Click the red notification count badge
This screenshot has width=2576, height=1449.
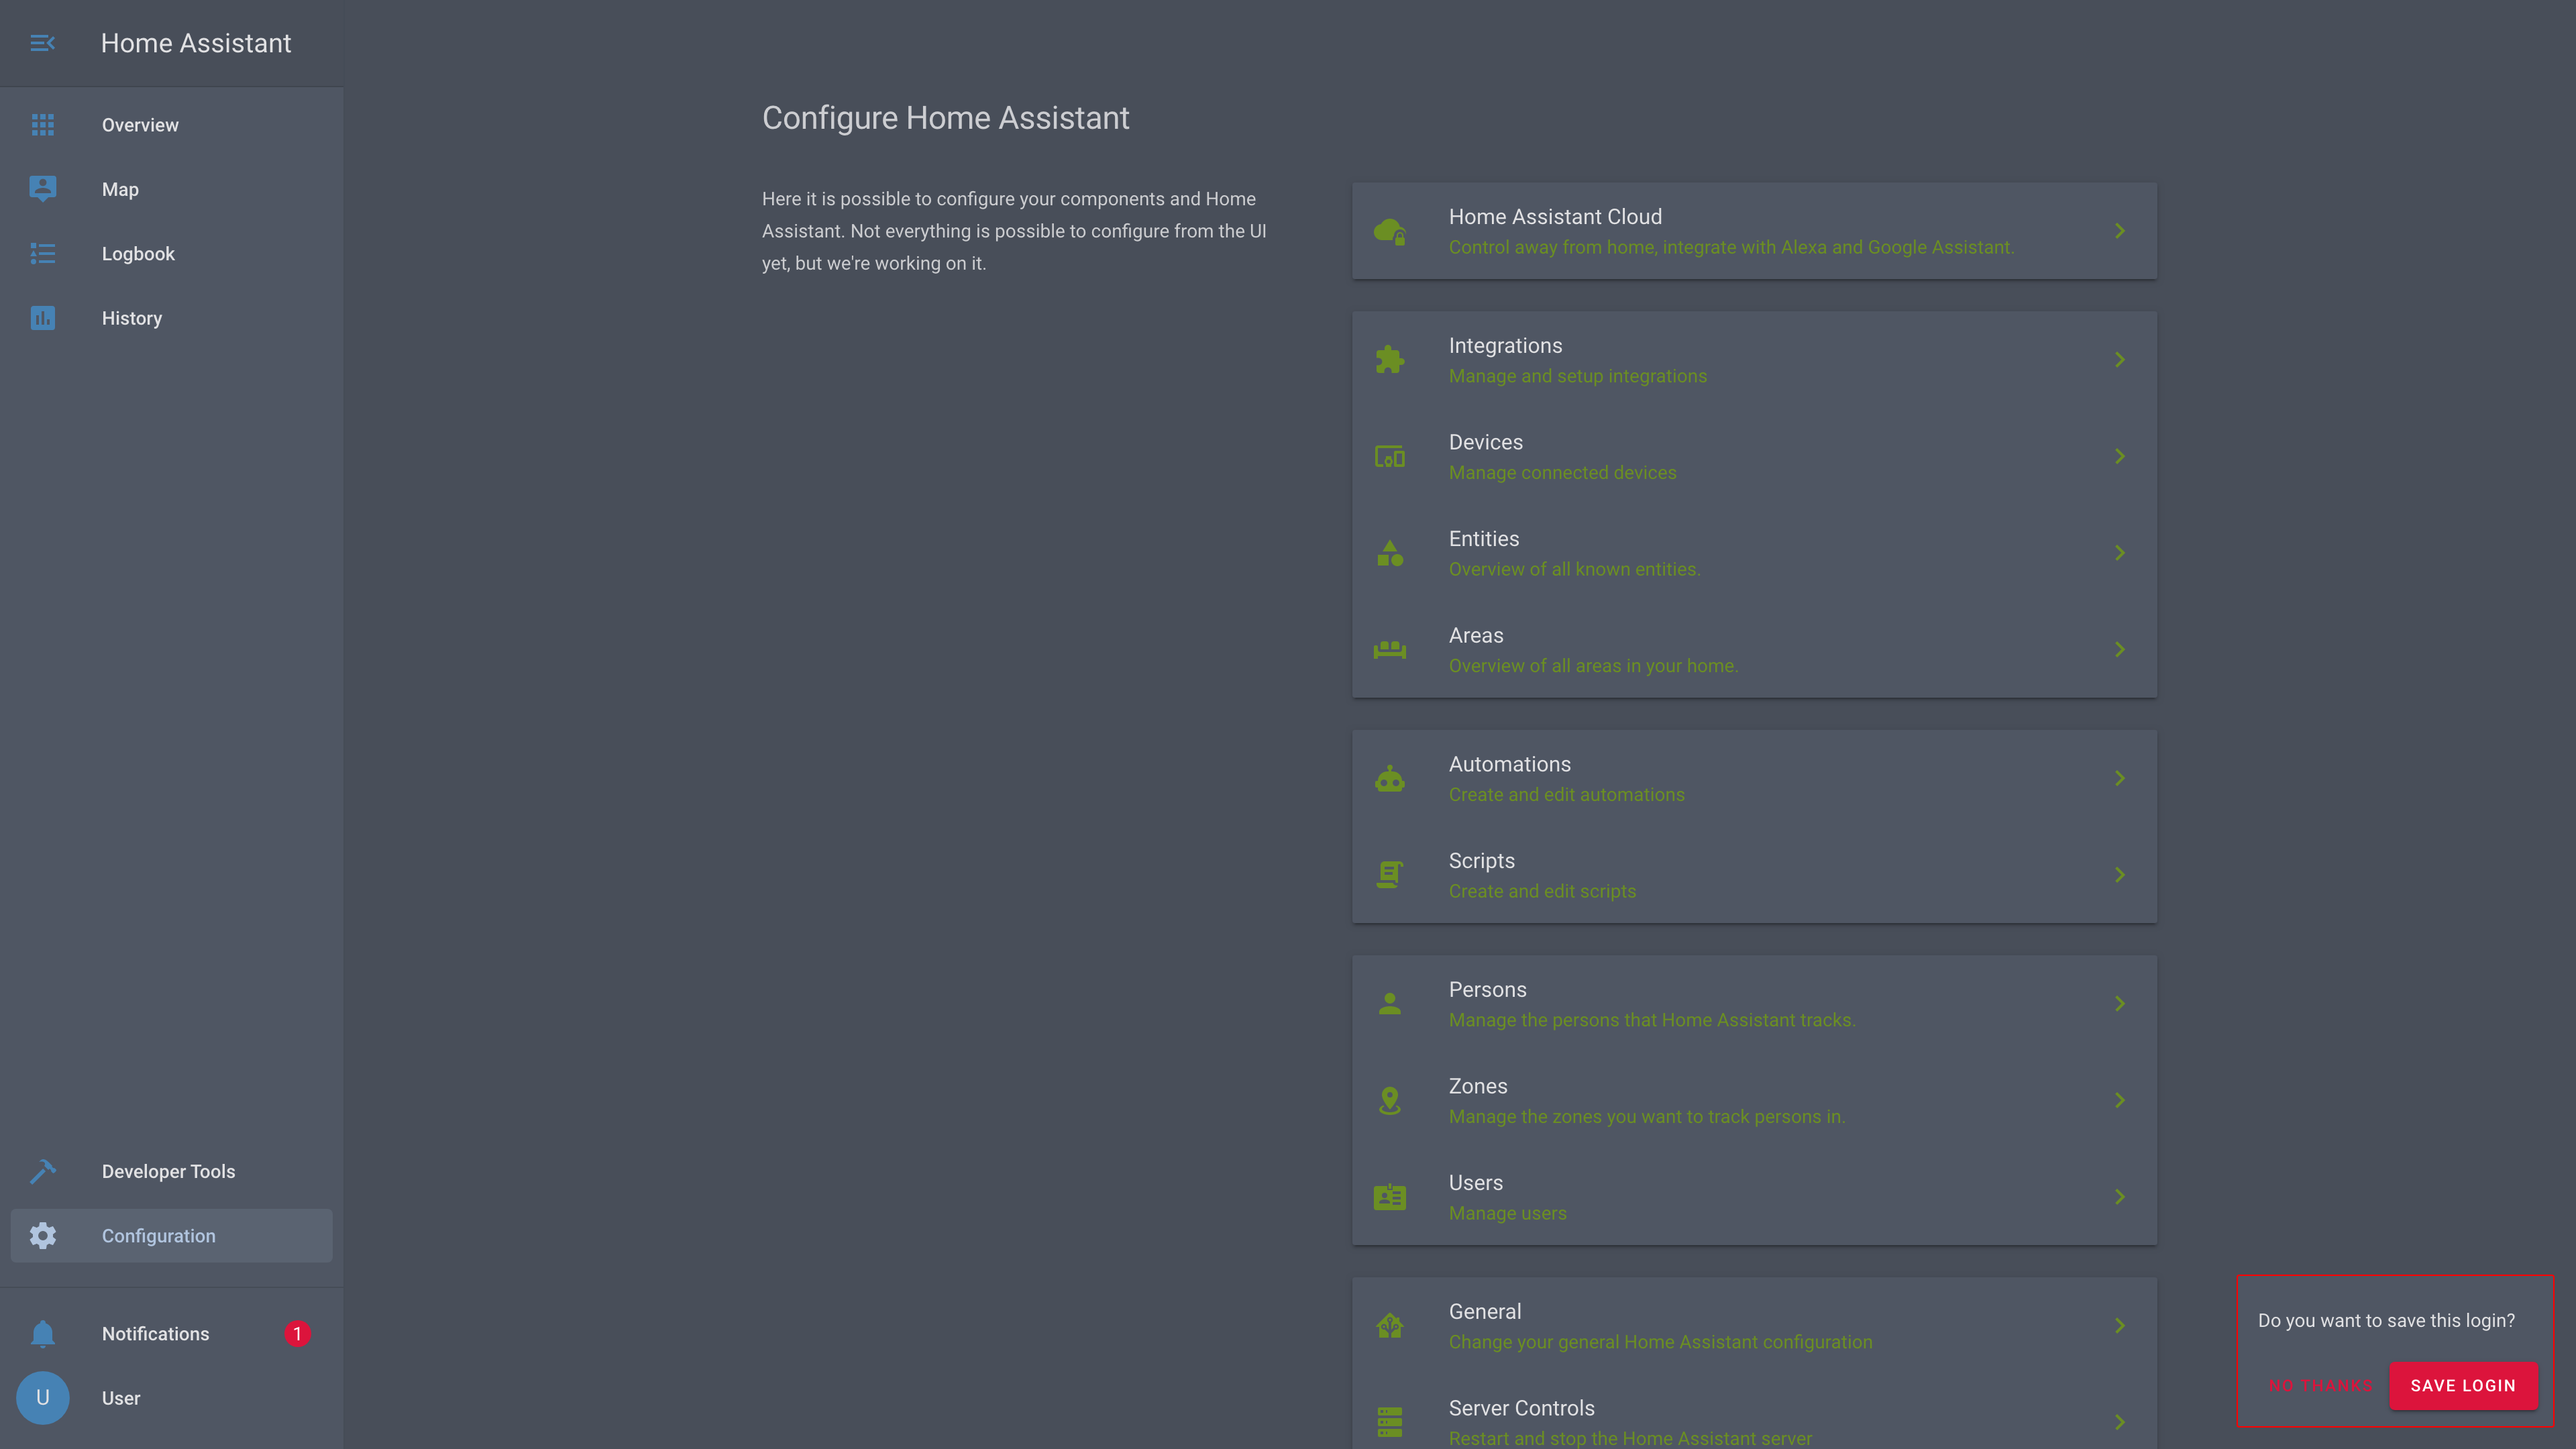click(x=297, y=1333)
